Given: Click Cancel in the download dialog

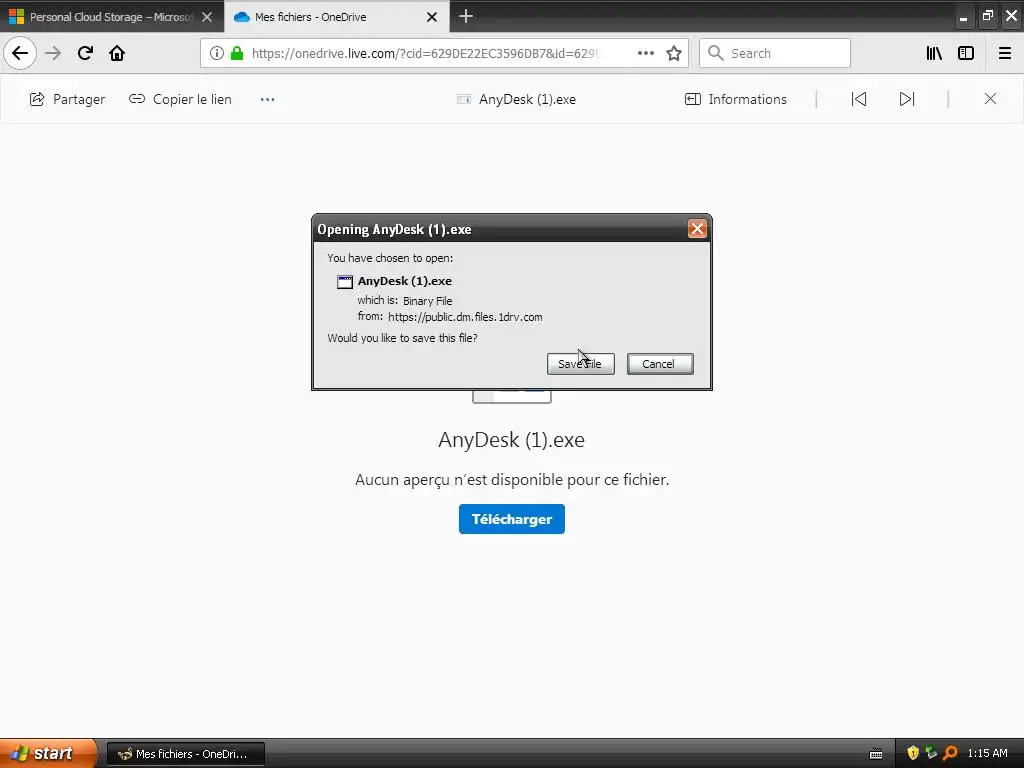Looking at the screenshot, I should (660, 364).
